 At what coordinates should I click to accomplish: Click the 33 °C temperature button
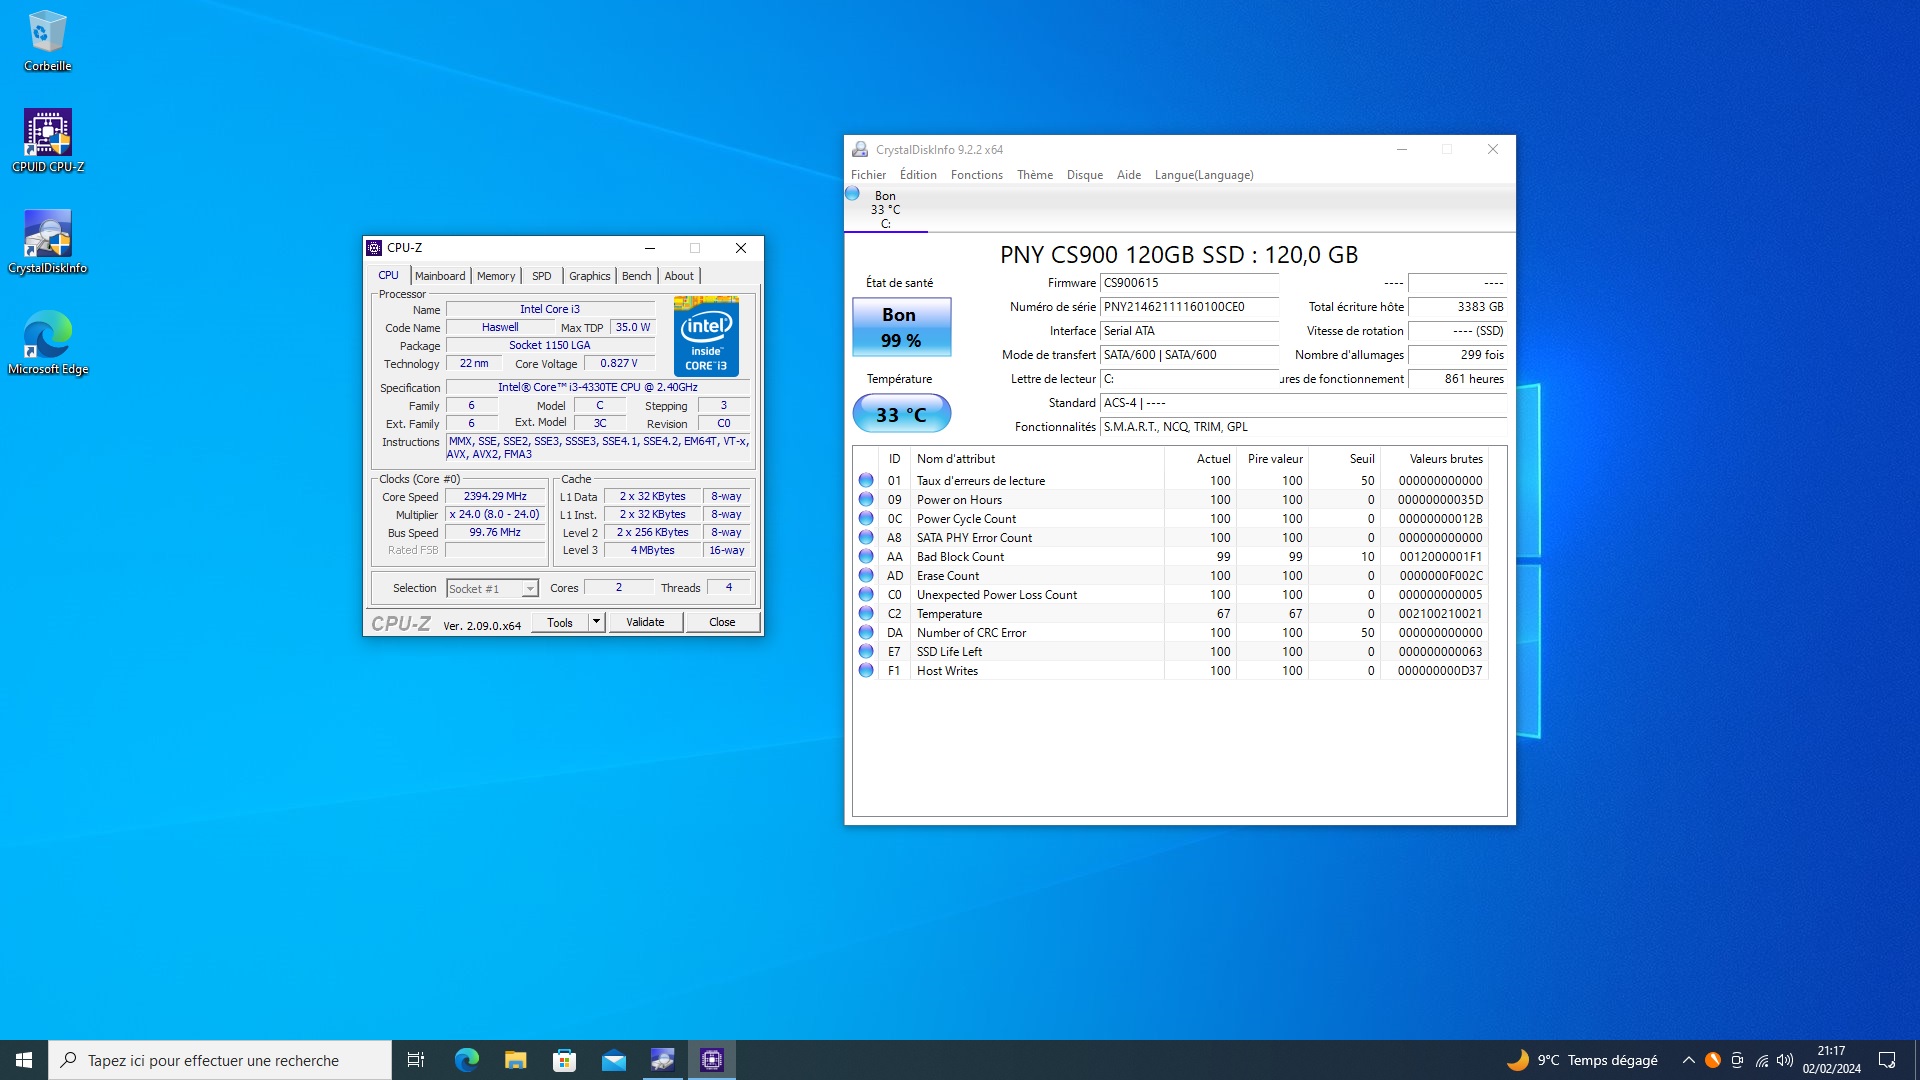click(901, 414)
